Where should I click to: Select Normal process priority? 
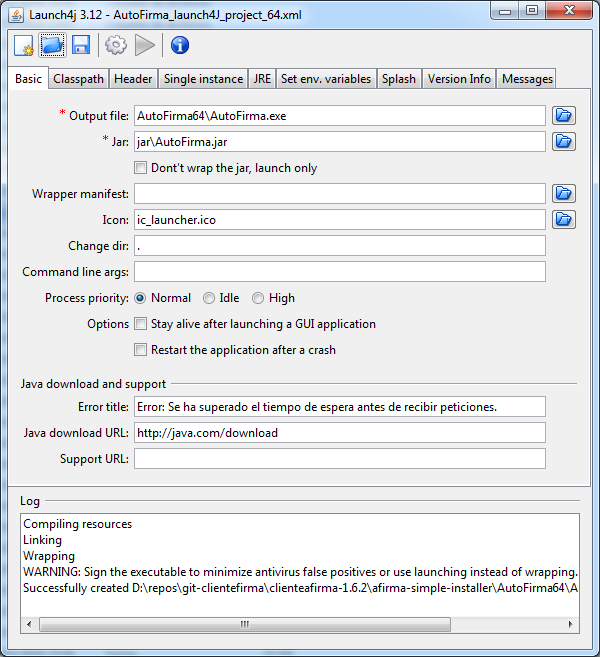[x=140, y=298]
